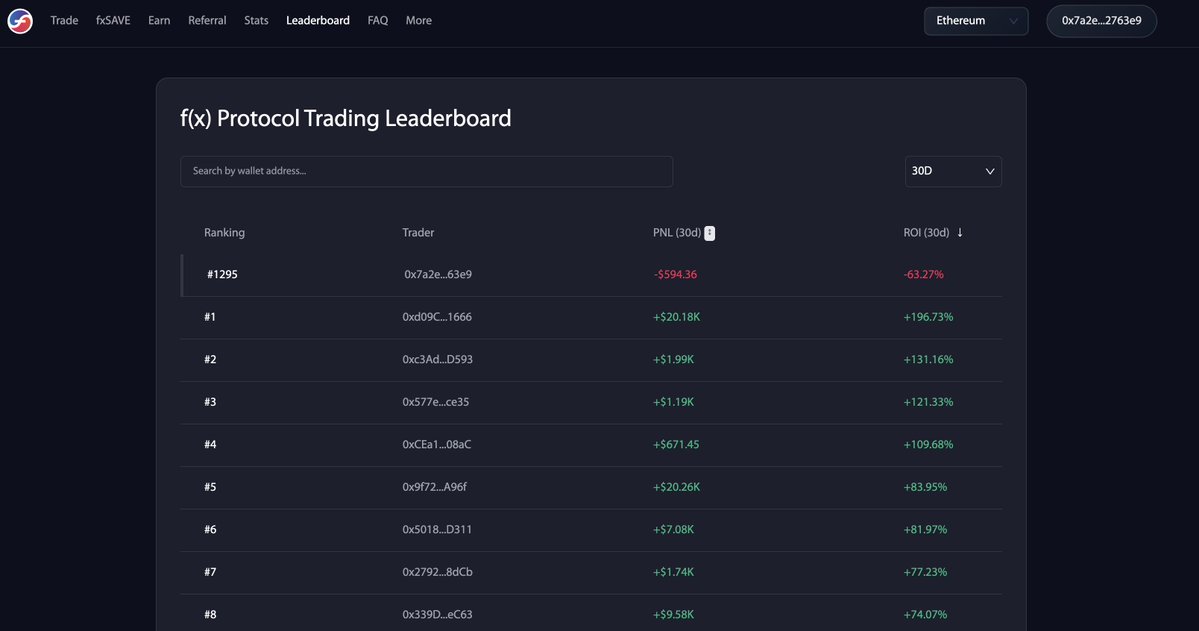Click the f(x) Protocol logo icon
Screen dimensions: 1199x631
pyautogui.click(x=20, y=21)
